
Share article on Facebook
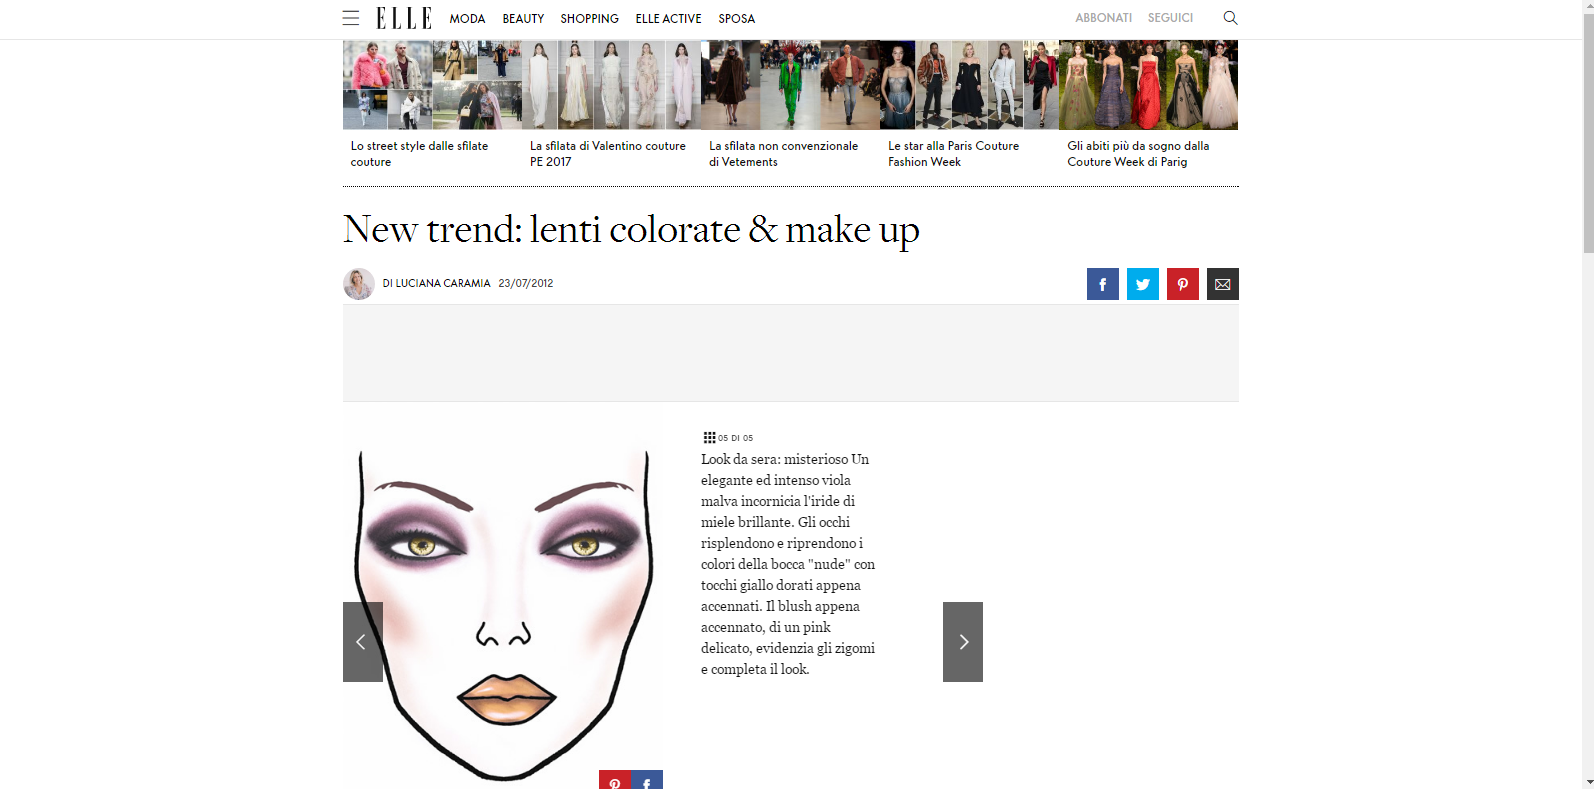coord(1103,284)
